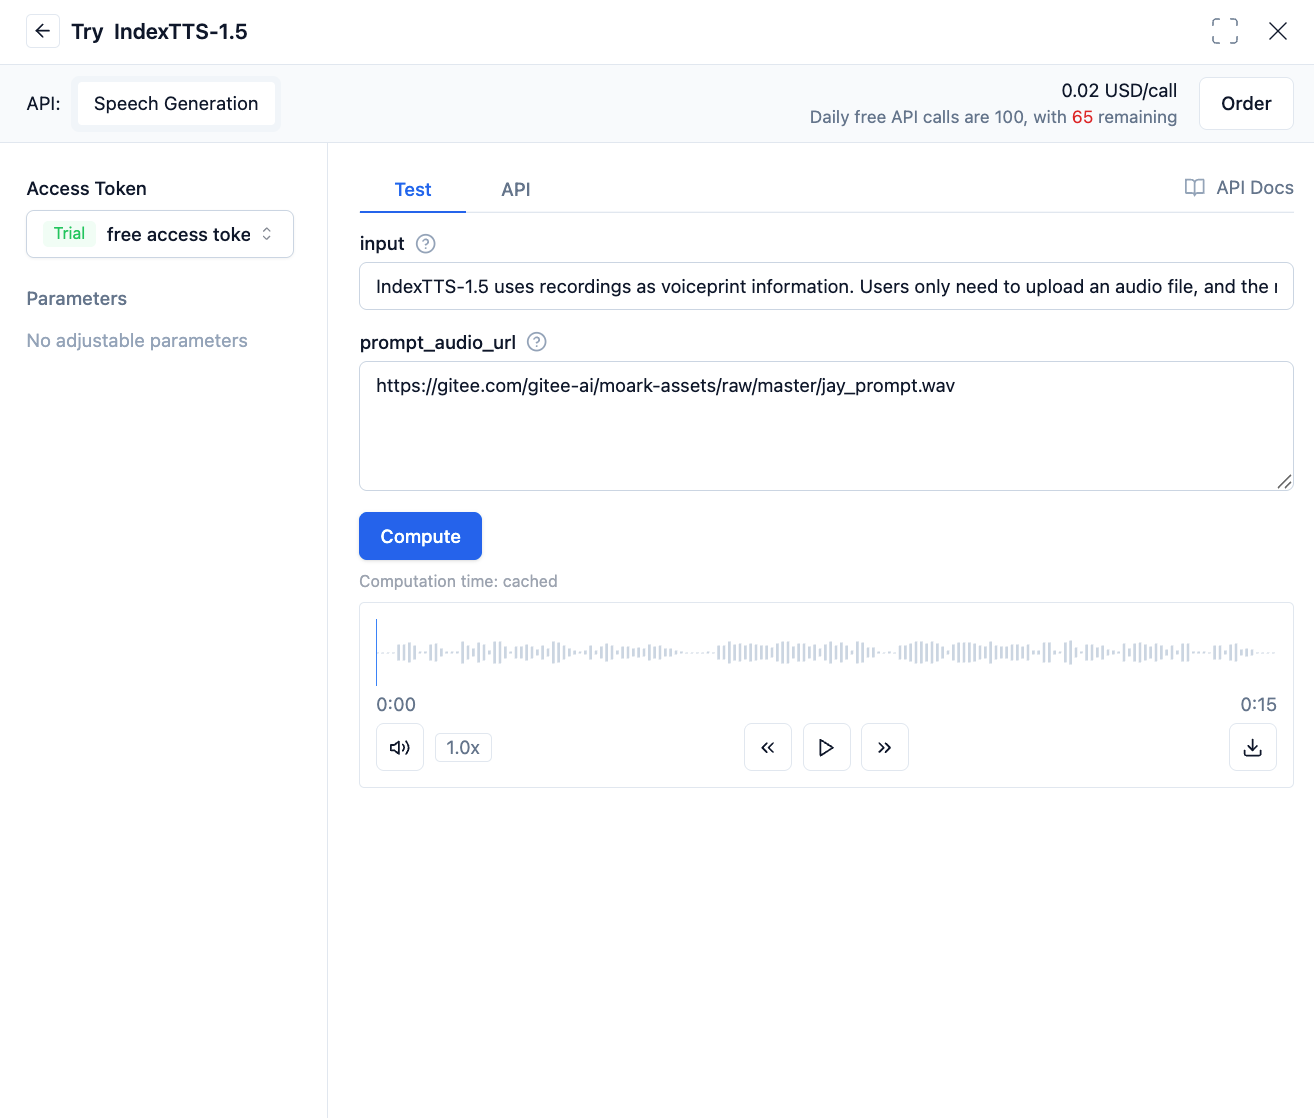Fast forward the audio with double-right arrows

click(885, 747)
